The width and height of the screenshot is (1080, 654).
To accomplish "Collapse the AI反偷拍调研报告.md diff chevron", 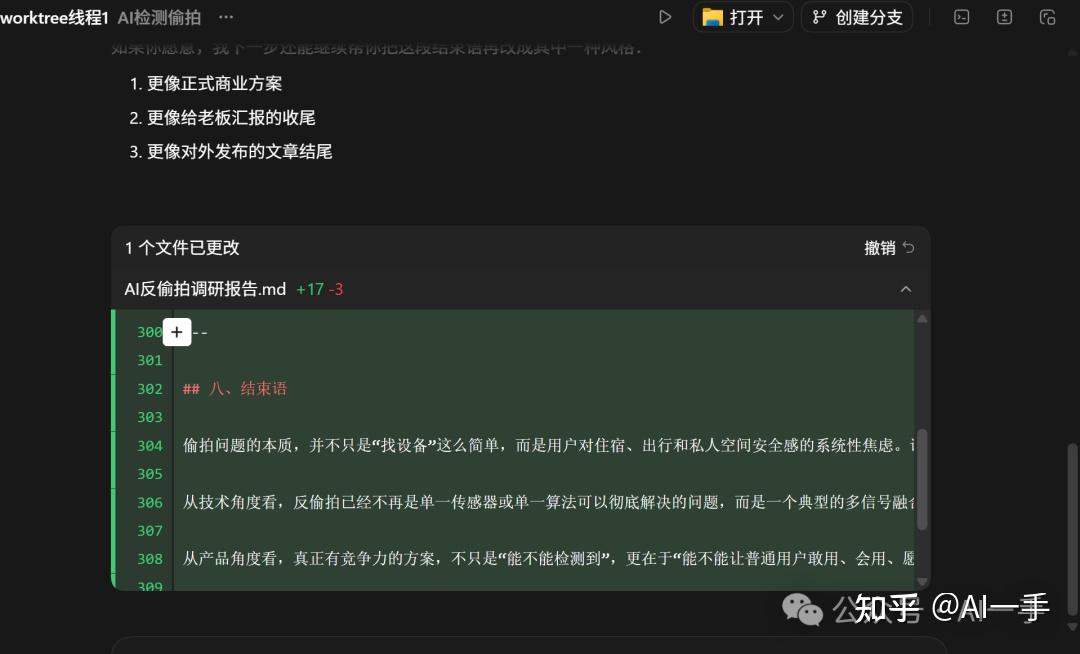I will pyautogui.click(x=906, y=289).
